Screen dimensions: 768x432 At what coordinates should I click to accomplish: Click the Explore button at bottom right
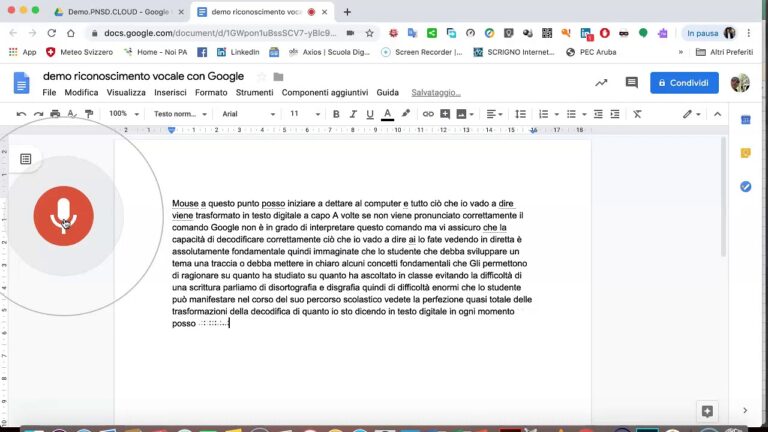coord(707,411)
